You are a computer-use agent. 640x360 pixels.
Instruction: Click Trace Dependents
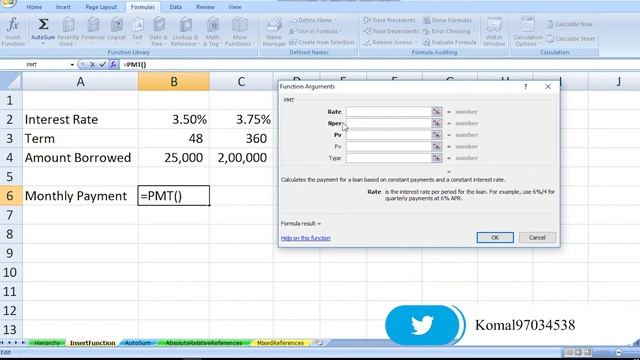(391, 31)
